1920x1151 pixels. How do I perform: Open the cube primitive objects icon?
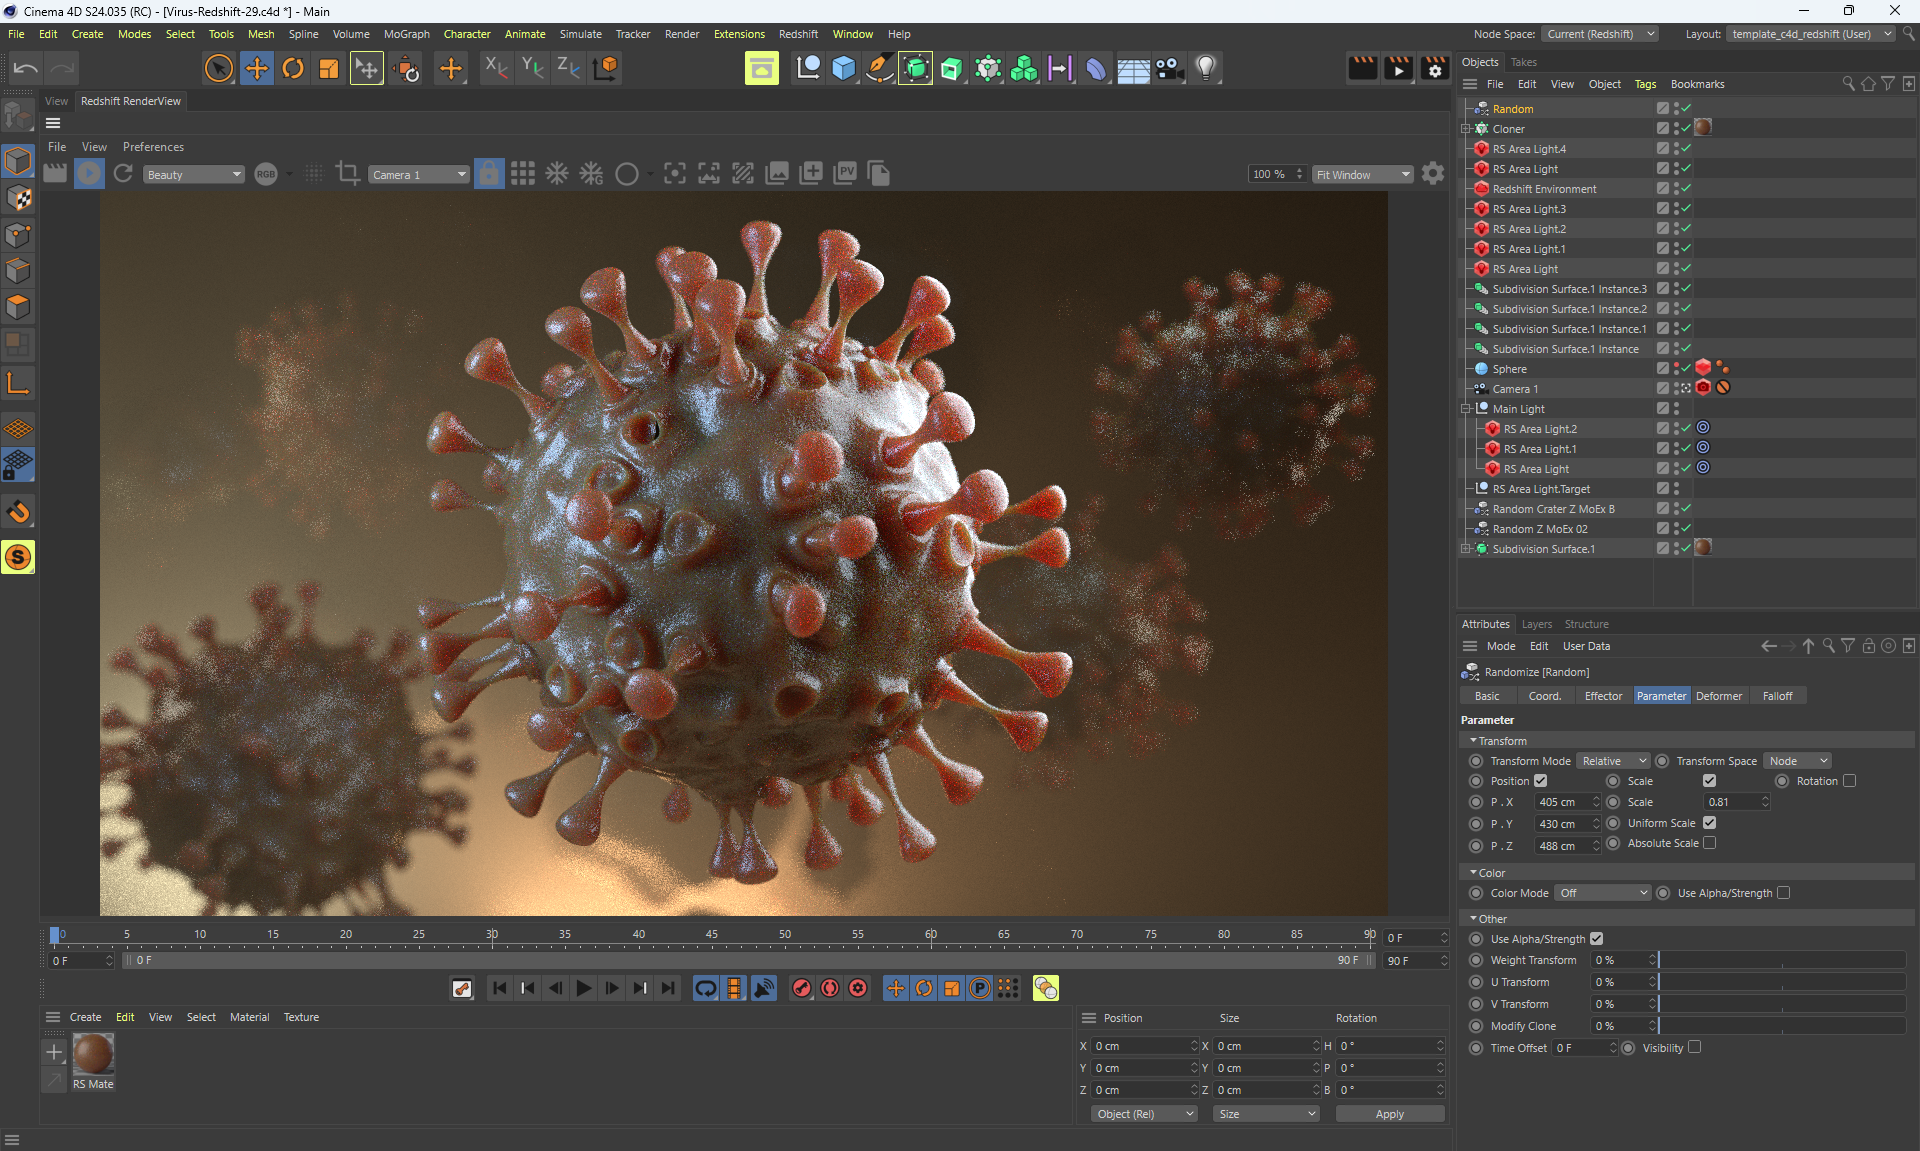pyautogui.click(x=843, y=68)
